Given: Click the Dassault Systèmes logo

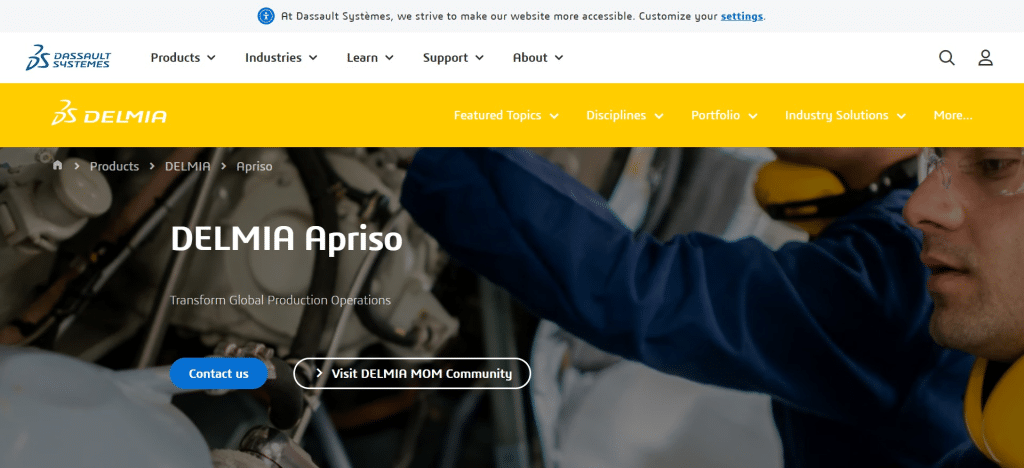Looking at the screenshot, I should 69,57.
